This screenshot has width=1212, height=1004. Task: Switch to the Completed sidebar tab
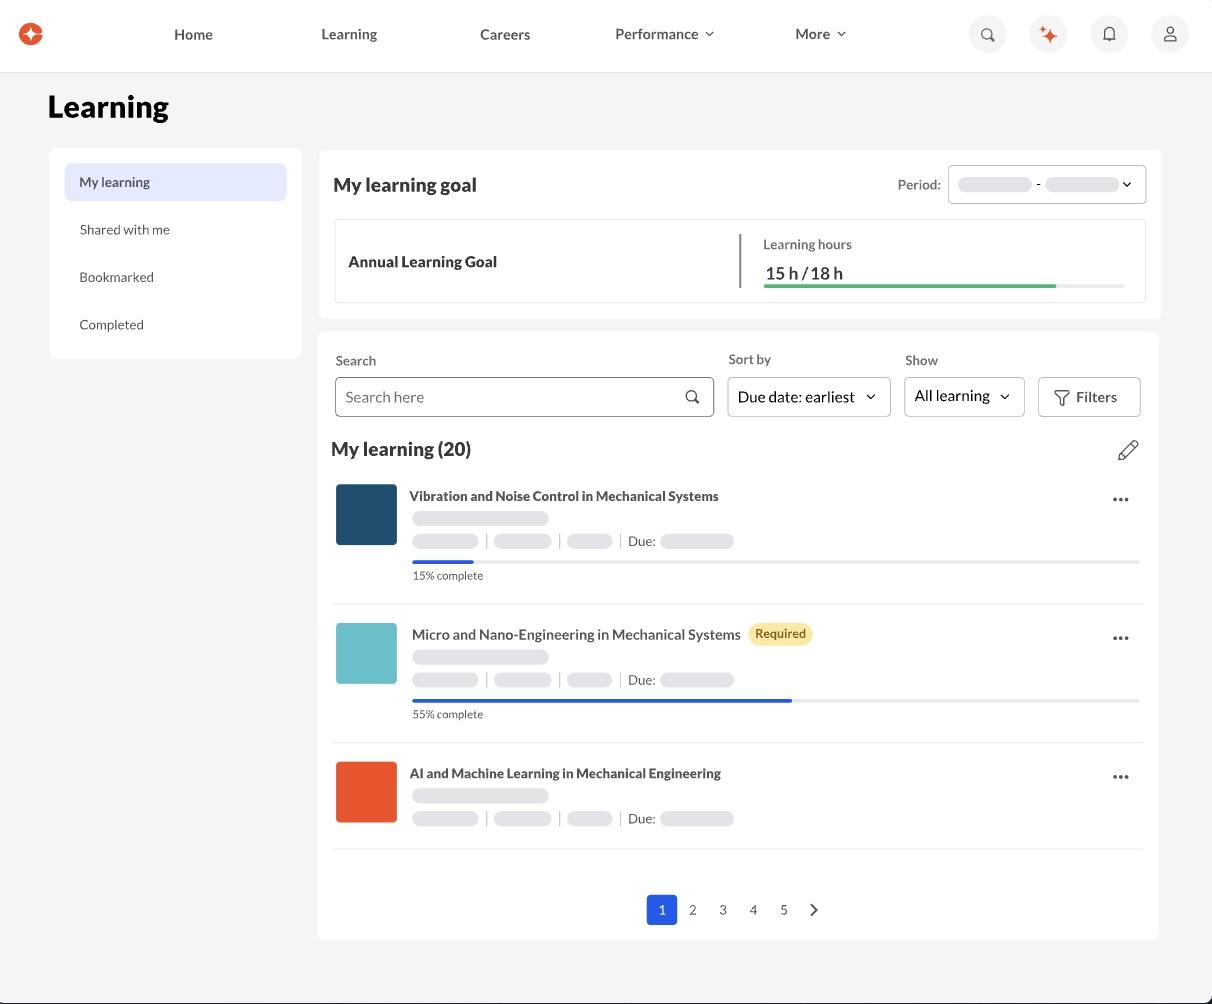coord(112,325)
